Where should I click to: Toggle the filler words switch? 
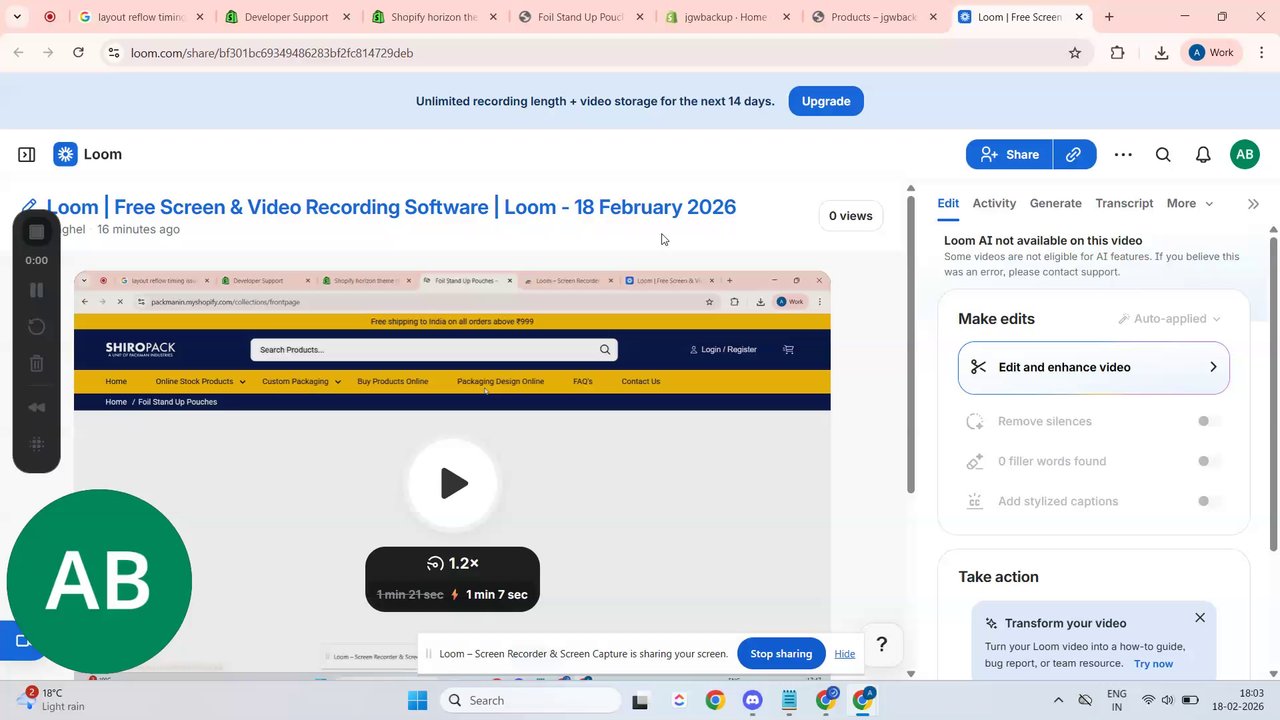click(1209, 461)
